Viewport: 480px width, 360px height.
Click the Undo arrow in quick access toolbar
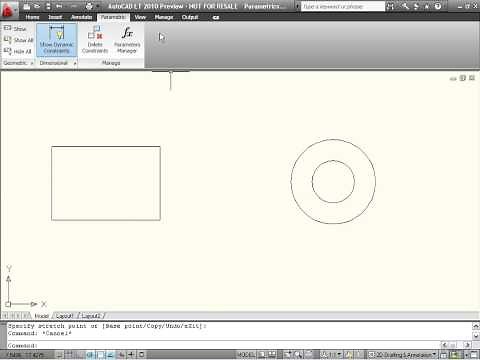59,6
